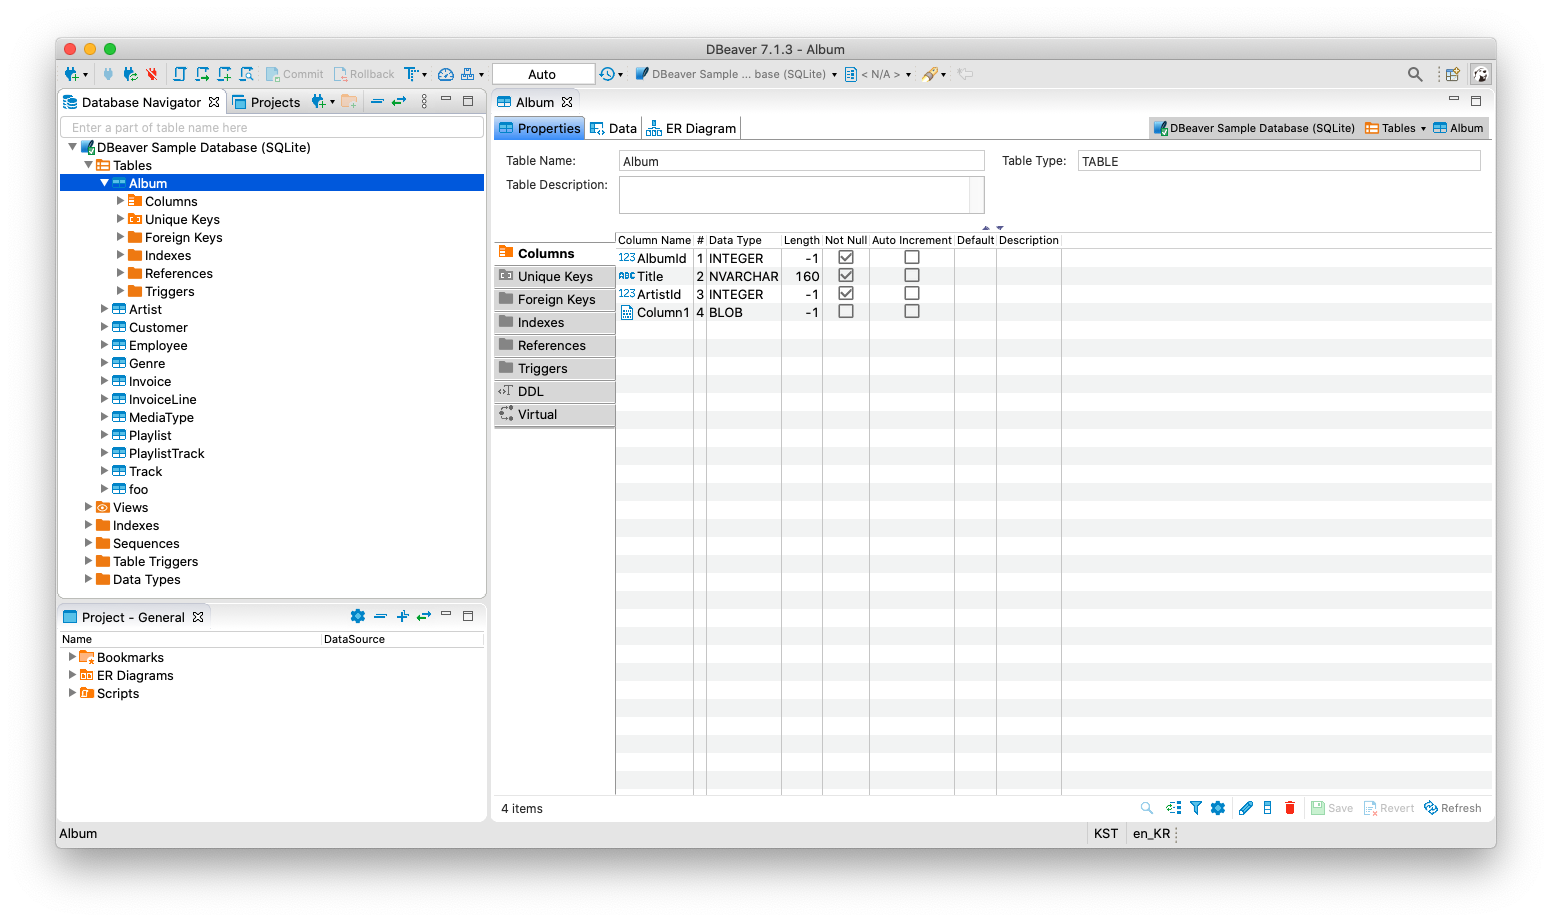Click the Open Perspective icon at top right

pos(1453,74)
